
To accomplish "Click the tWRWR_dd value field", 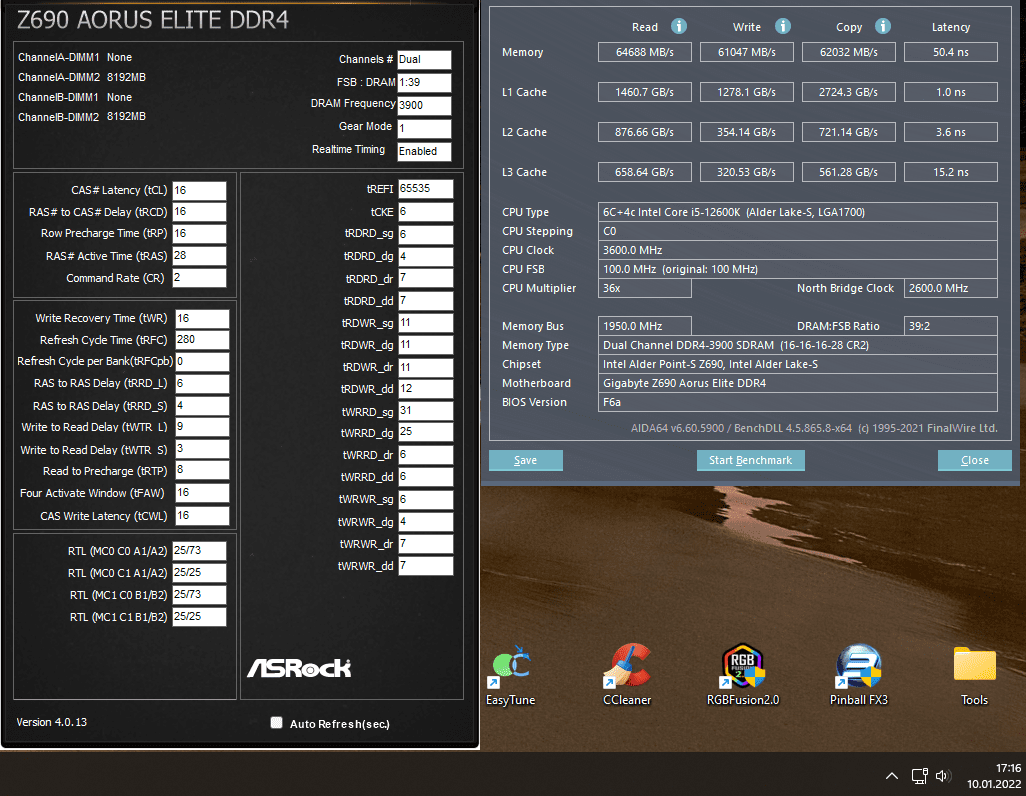I will pos(425,566).
